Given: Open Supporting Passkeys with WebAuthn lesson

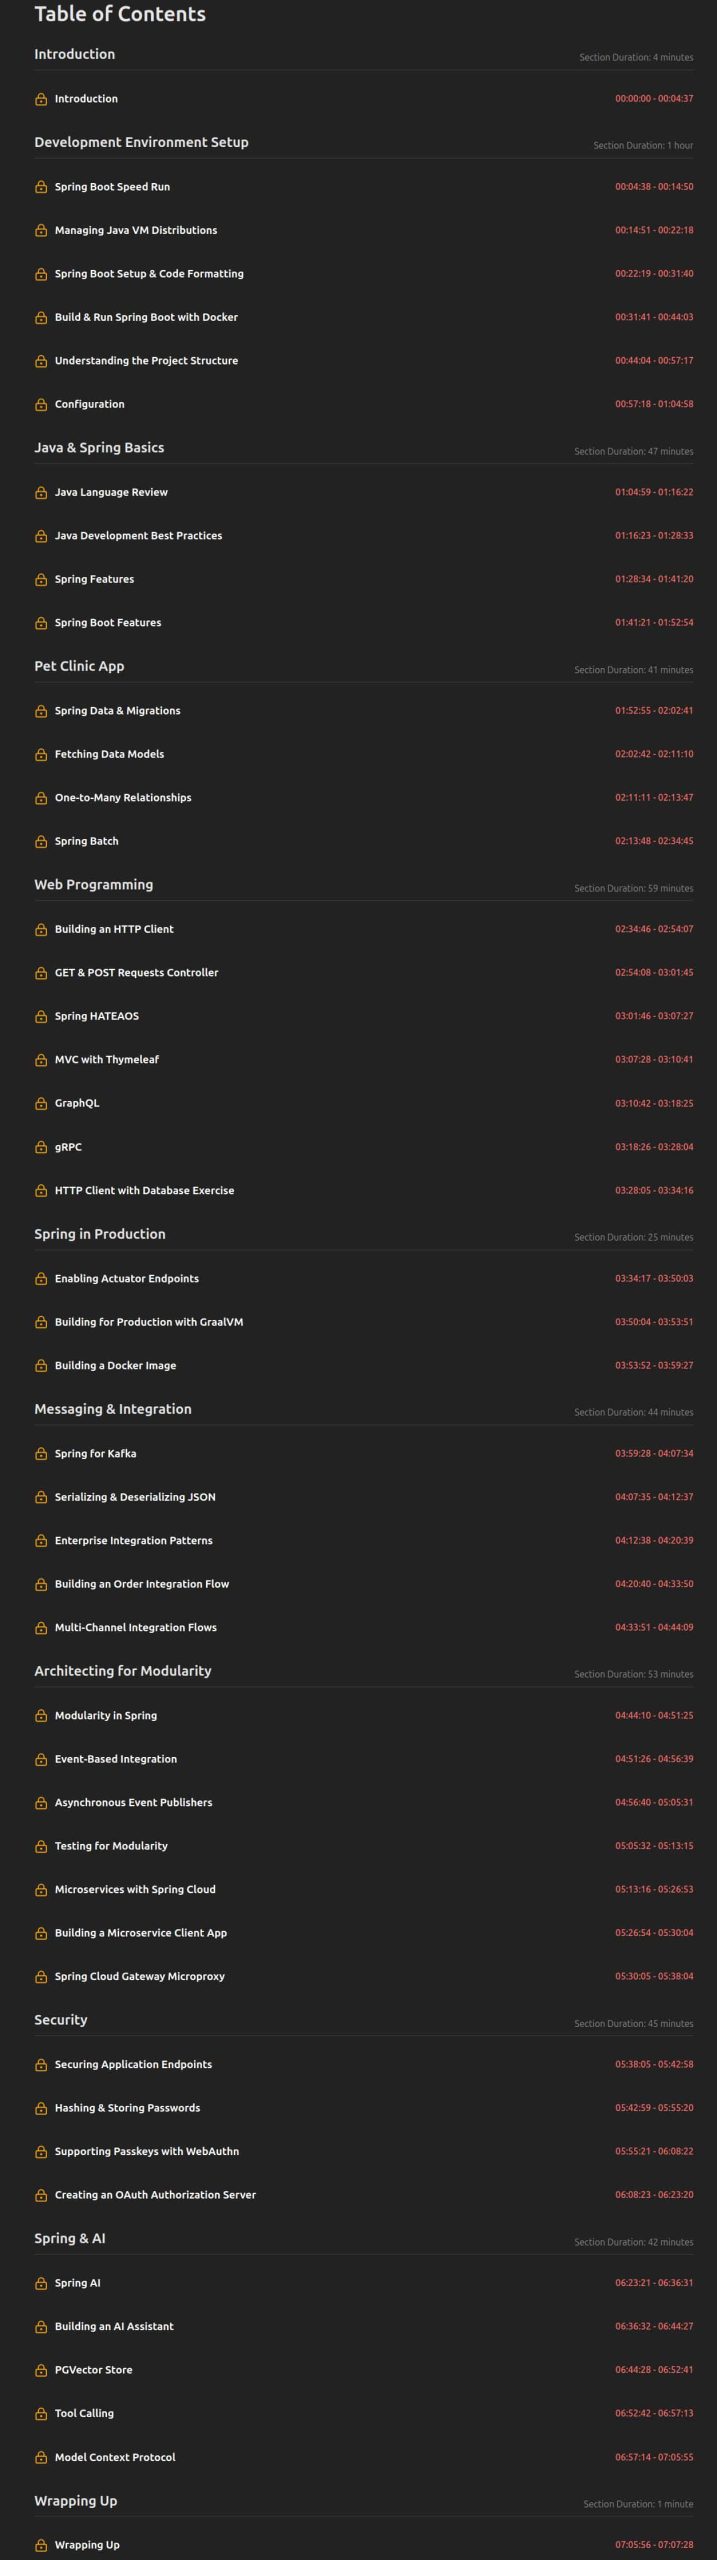Looking at the screenshot, I should pos(147,2151).
